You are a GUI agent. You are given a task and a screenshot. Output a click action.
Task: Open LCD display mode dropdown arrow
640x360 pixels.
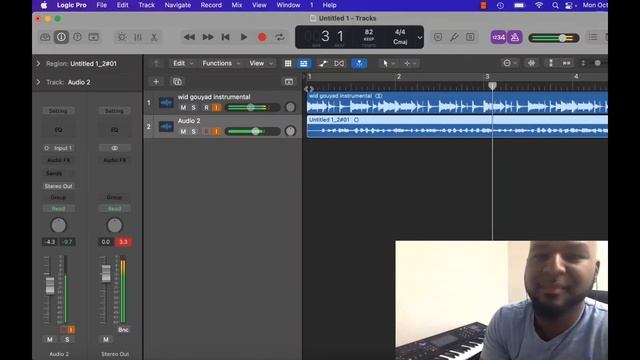(420, 38)
